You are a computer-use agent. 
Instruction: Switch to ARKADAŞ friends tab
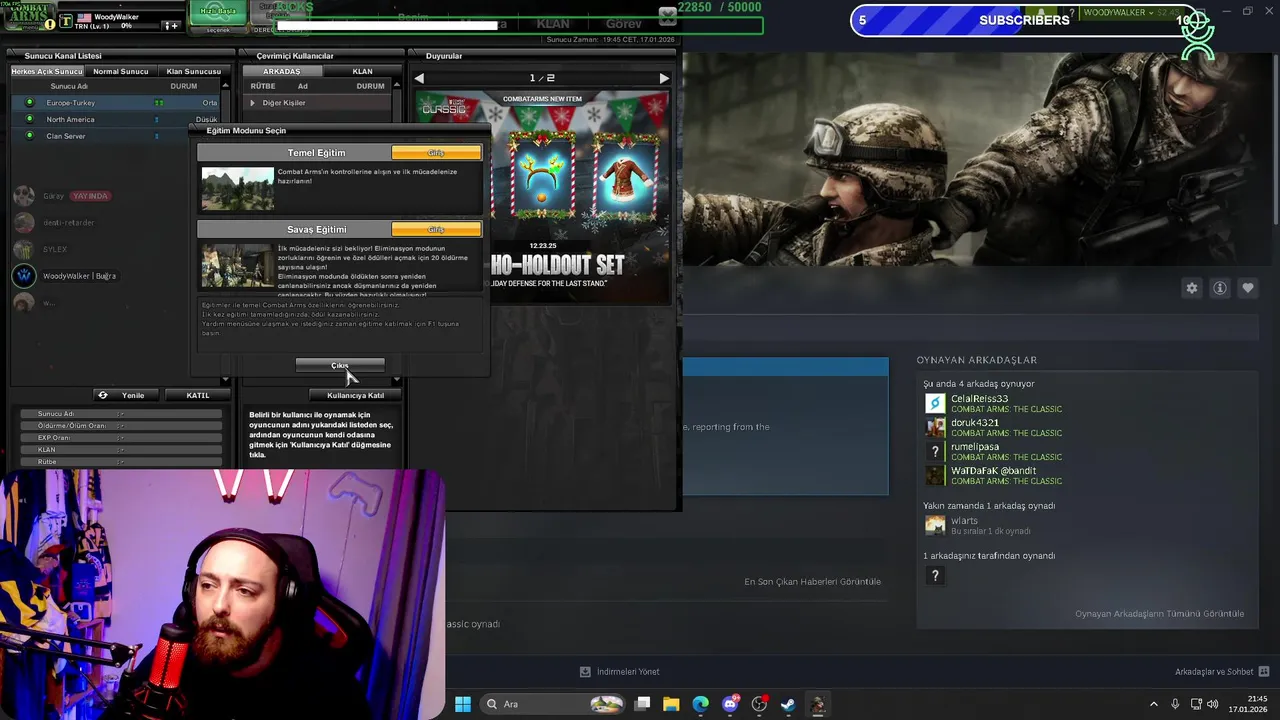coord(282,71)
